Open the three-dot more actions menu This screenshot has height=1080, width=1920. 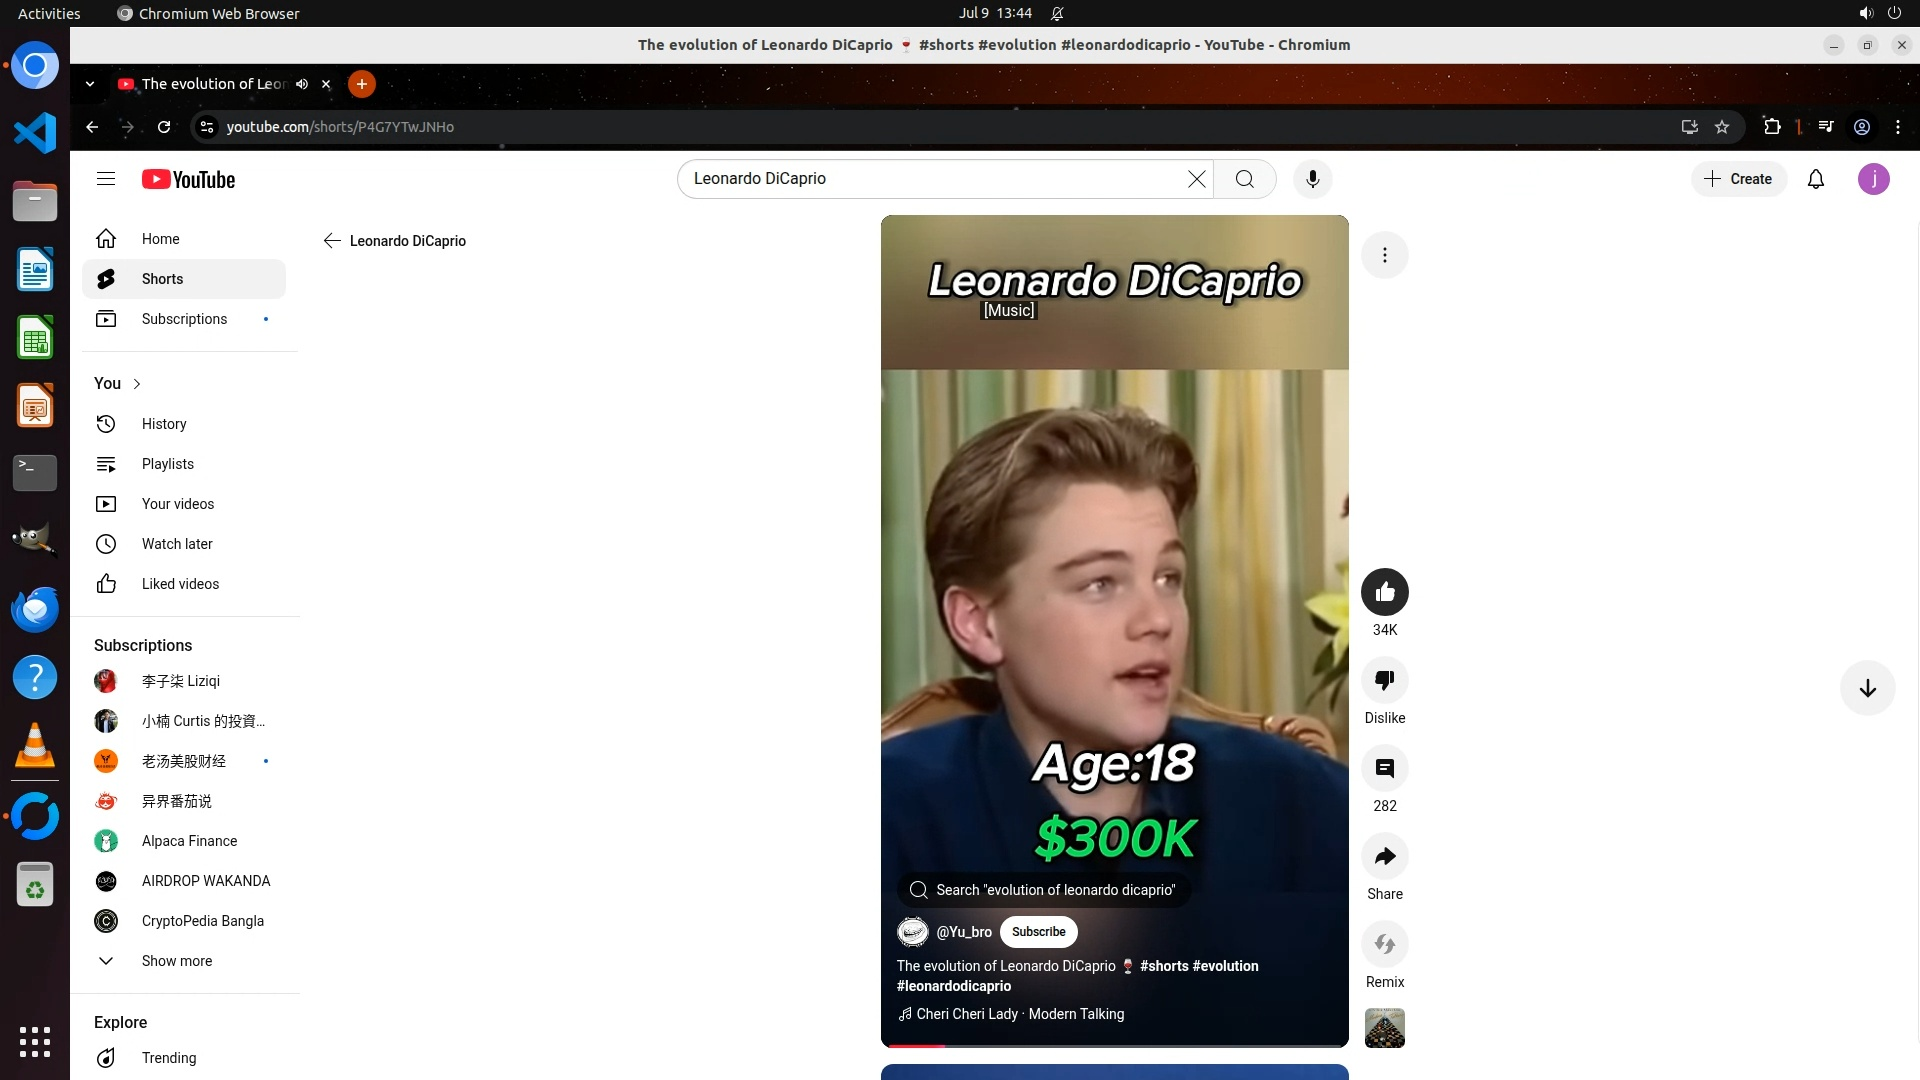[1384, 255]
